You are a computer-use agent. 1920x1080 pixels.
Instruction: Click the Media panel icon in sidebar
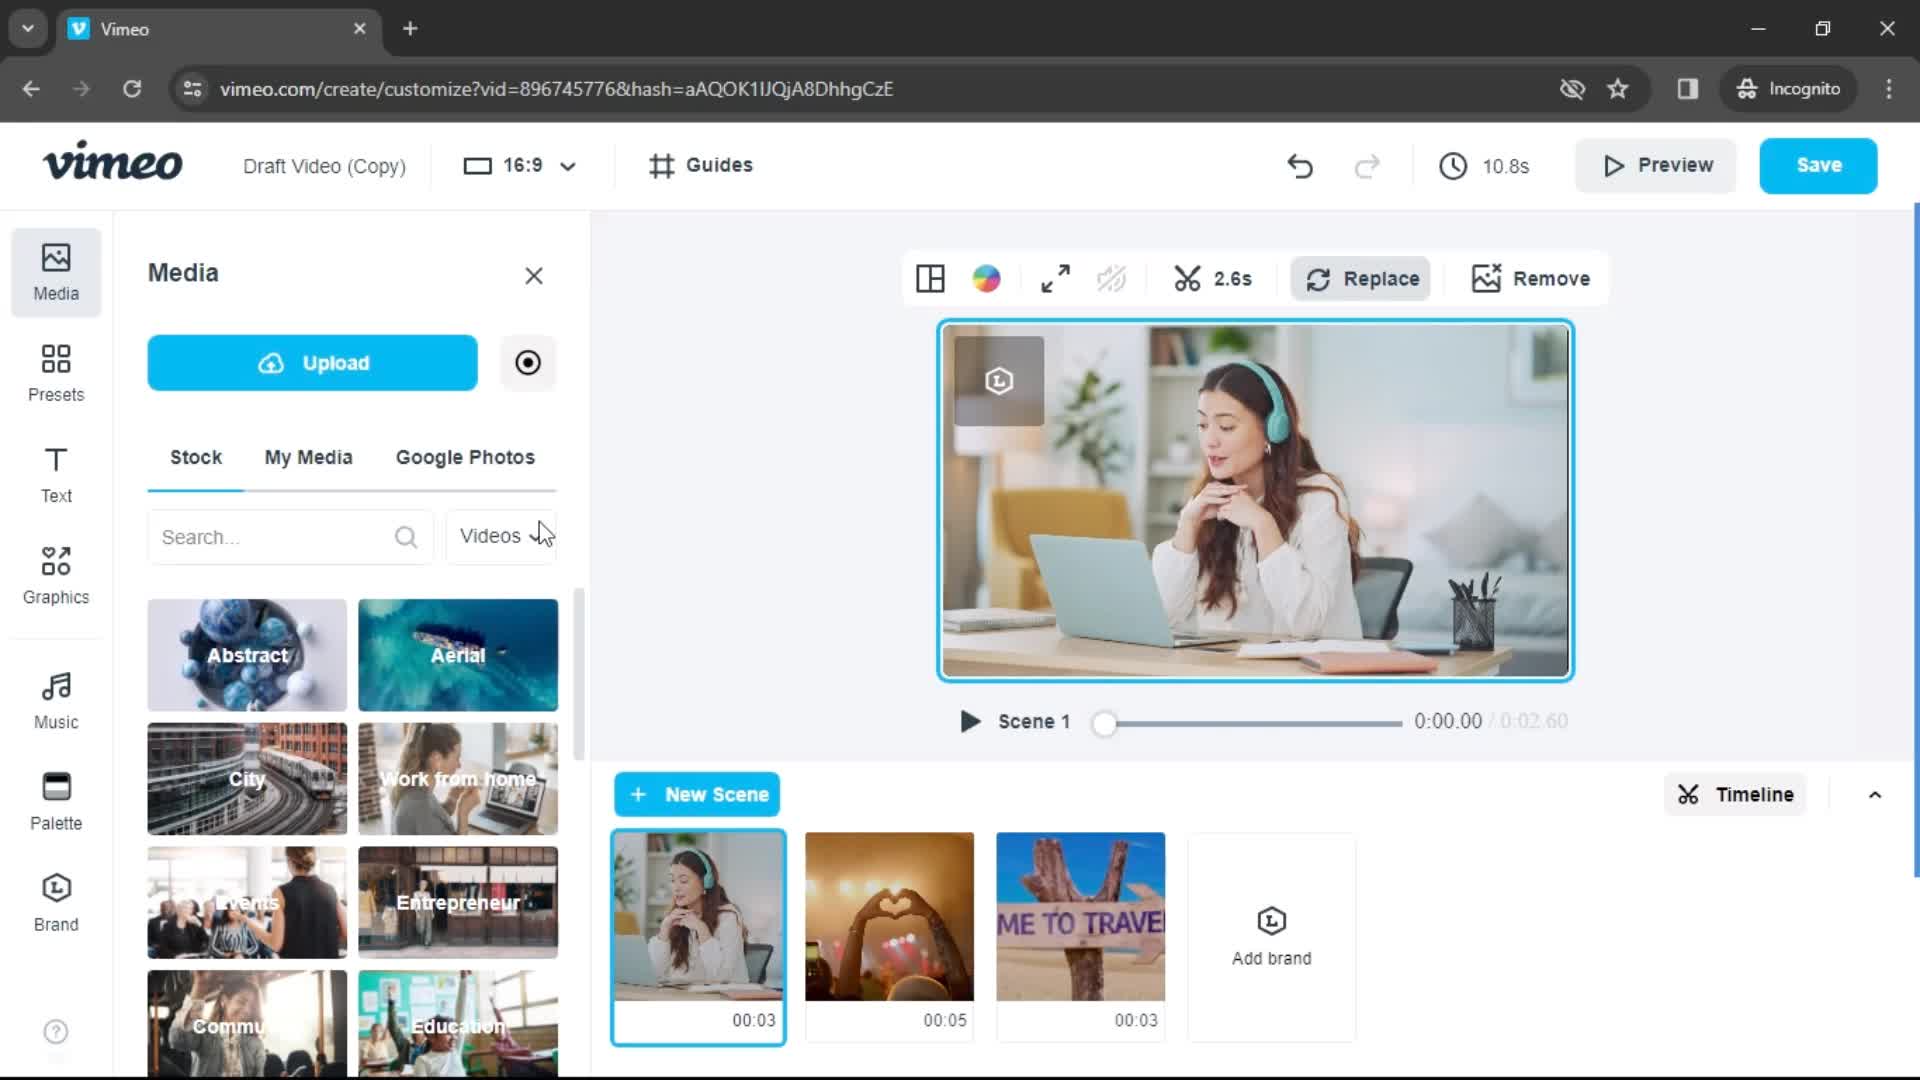[54, 270]
